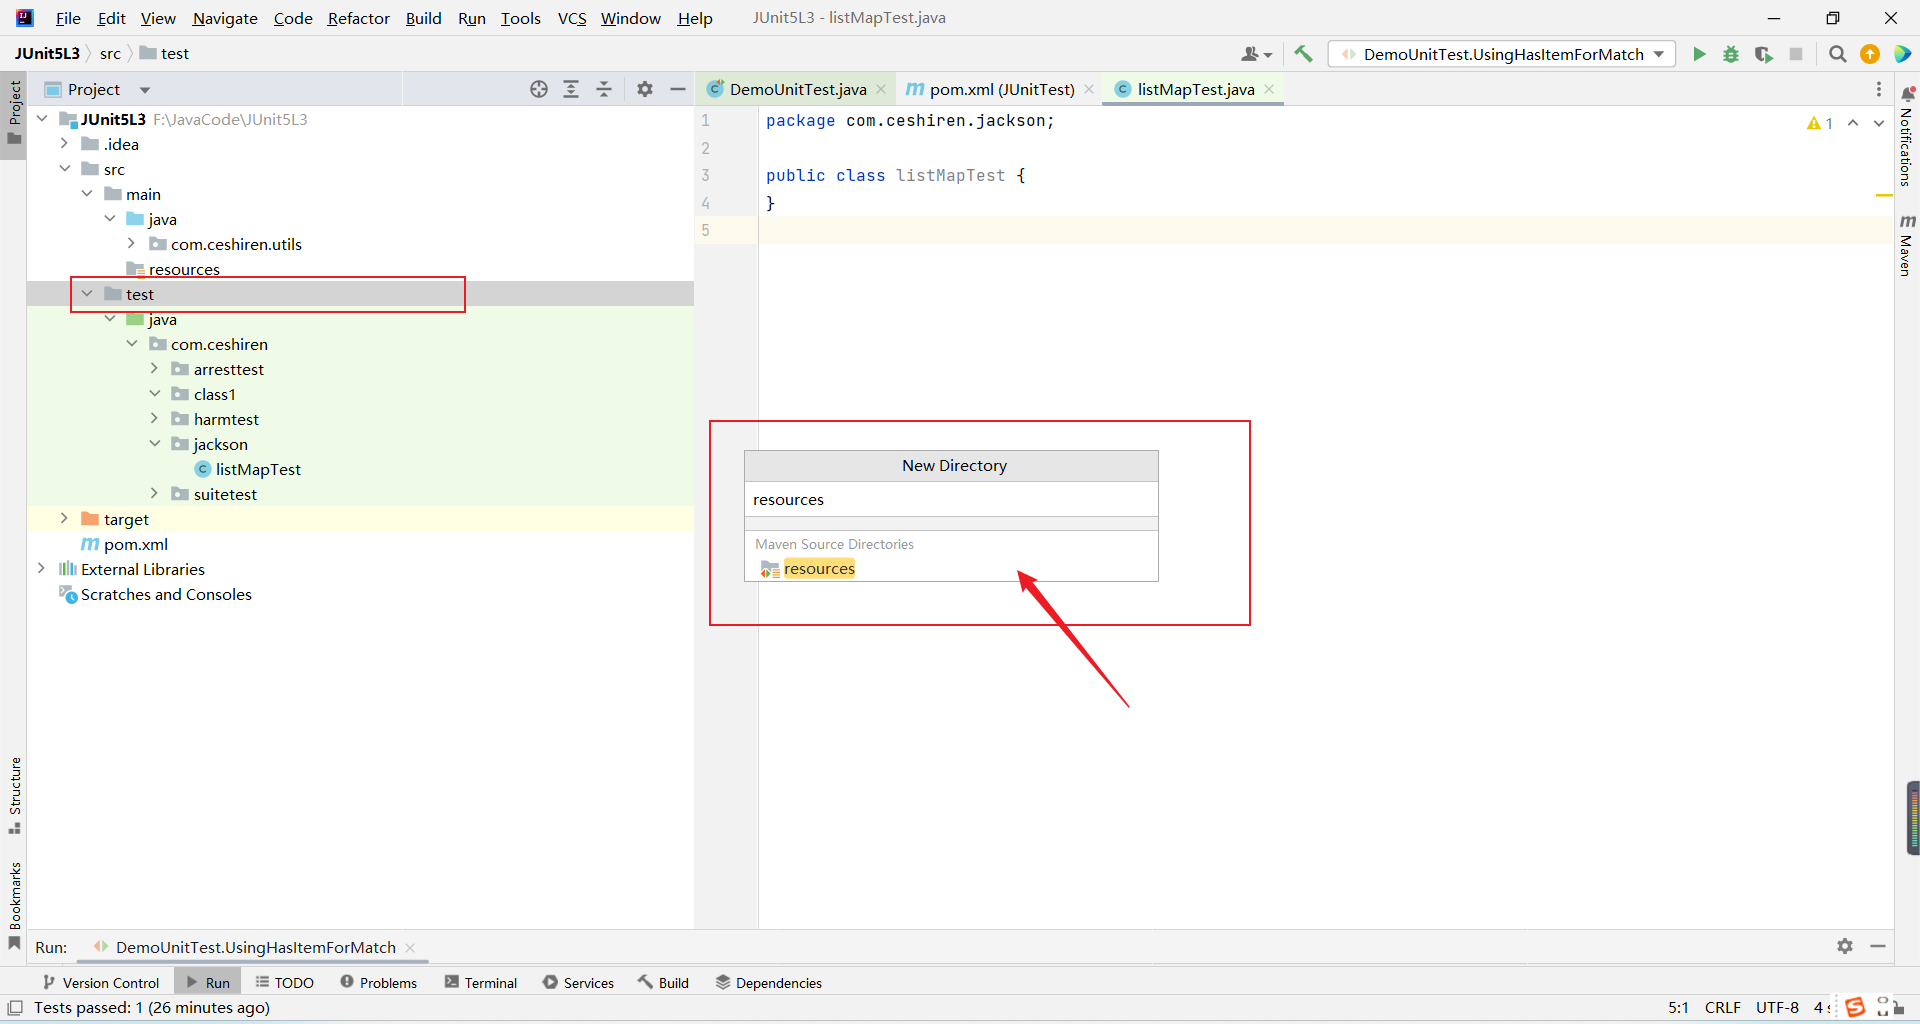The height and width of the screenshot is (1024, 1920).
Task: Switch to the DemoUnitTest.java editor tab
Action: [797, 89]
